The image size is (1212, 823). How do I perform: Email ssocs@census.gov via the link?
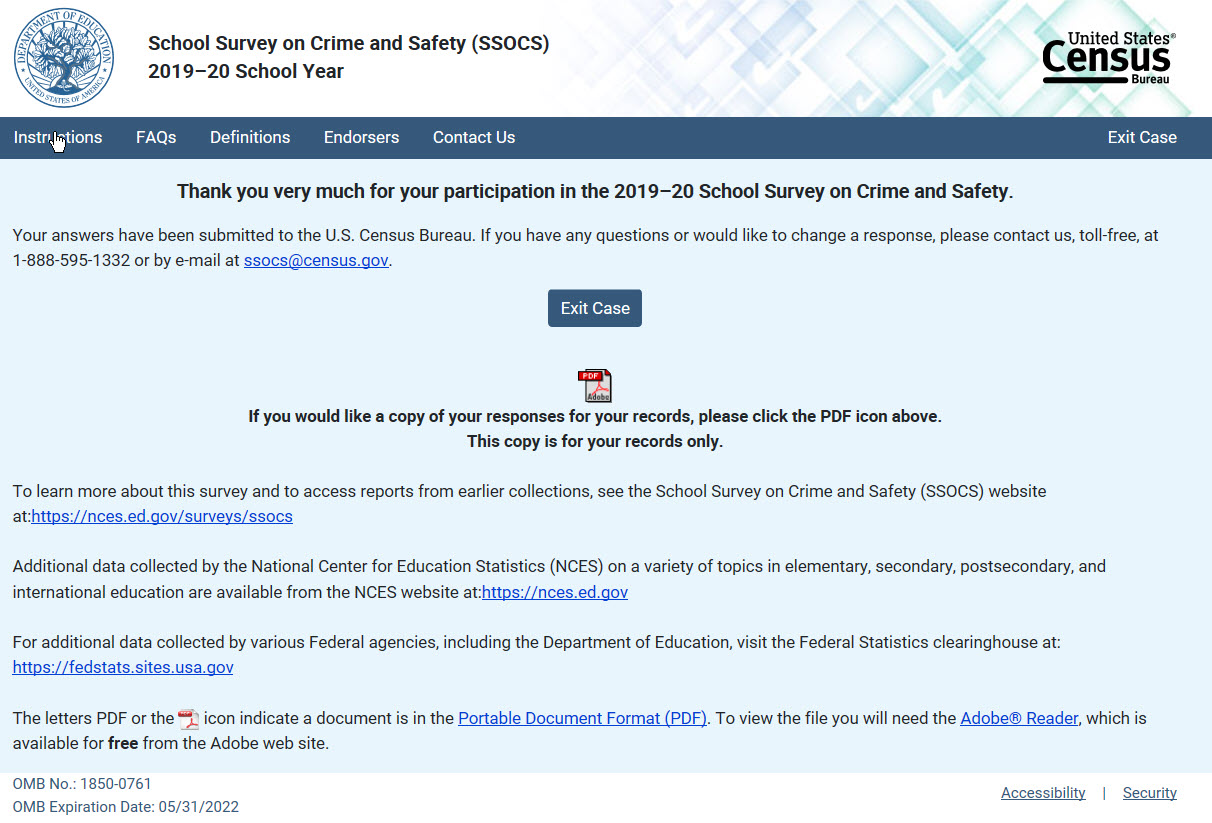pos(316,261)
